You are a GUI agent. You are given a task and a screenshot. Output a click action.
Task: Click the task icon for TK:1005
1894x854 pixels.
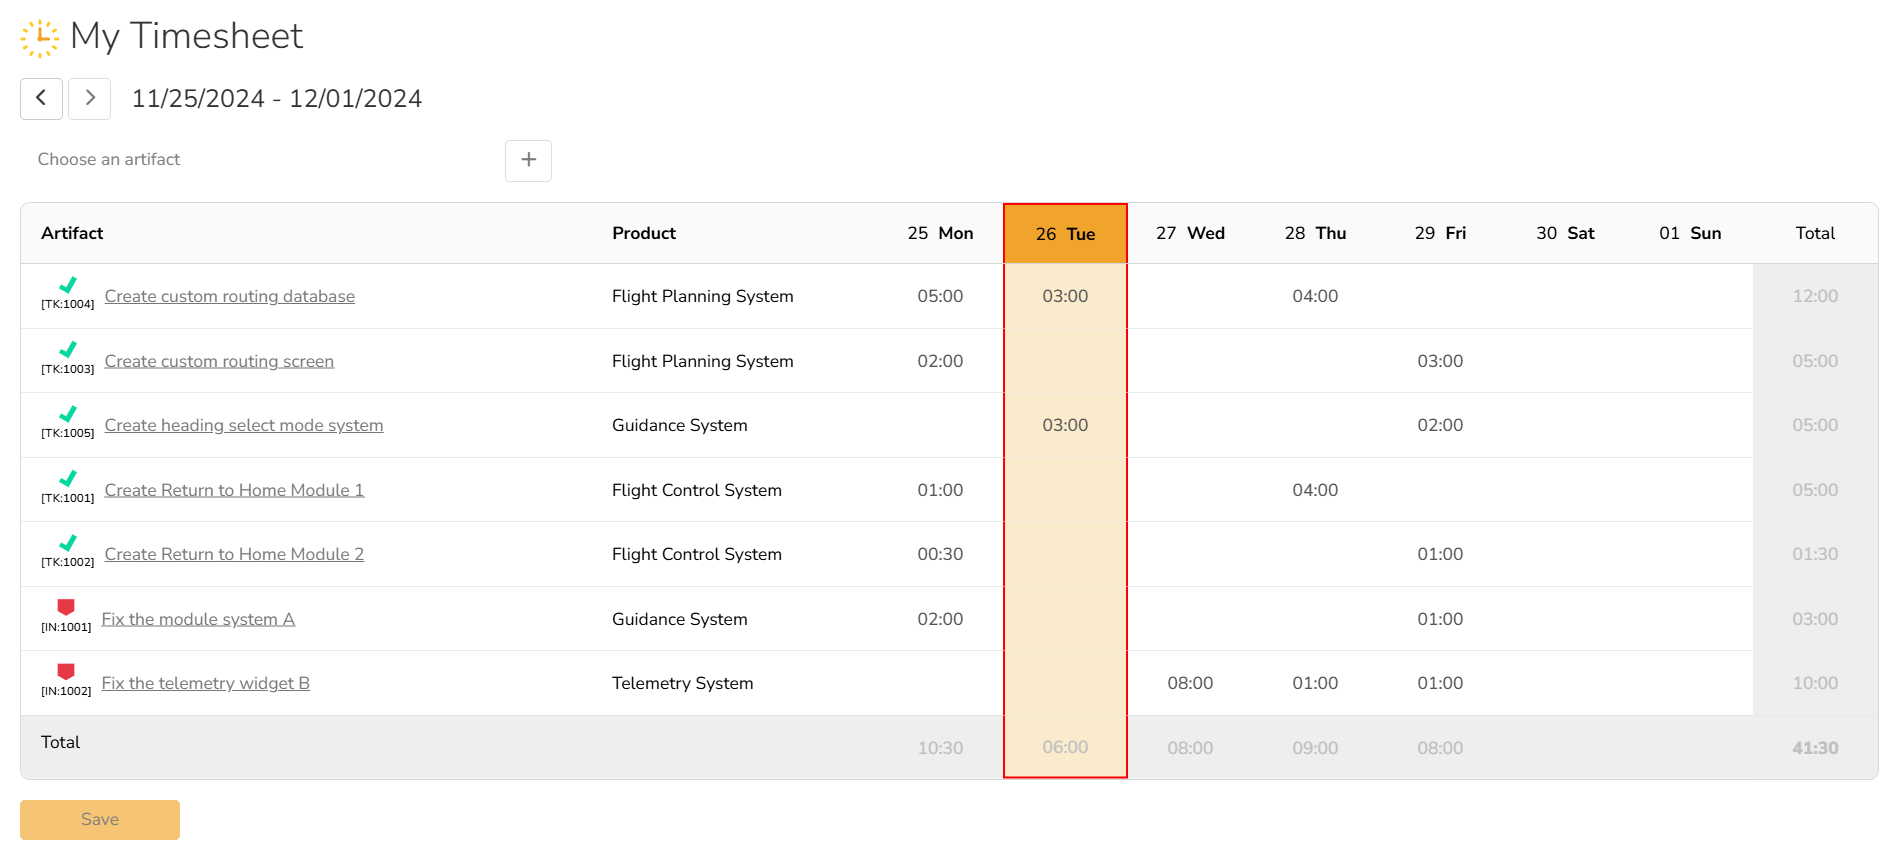pos(68,415)
